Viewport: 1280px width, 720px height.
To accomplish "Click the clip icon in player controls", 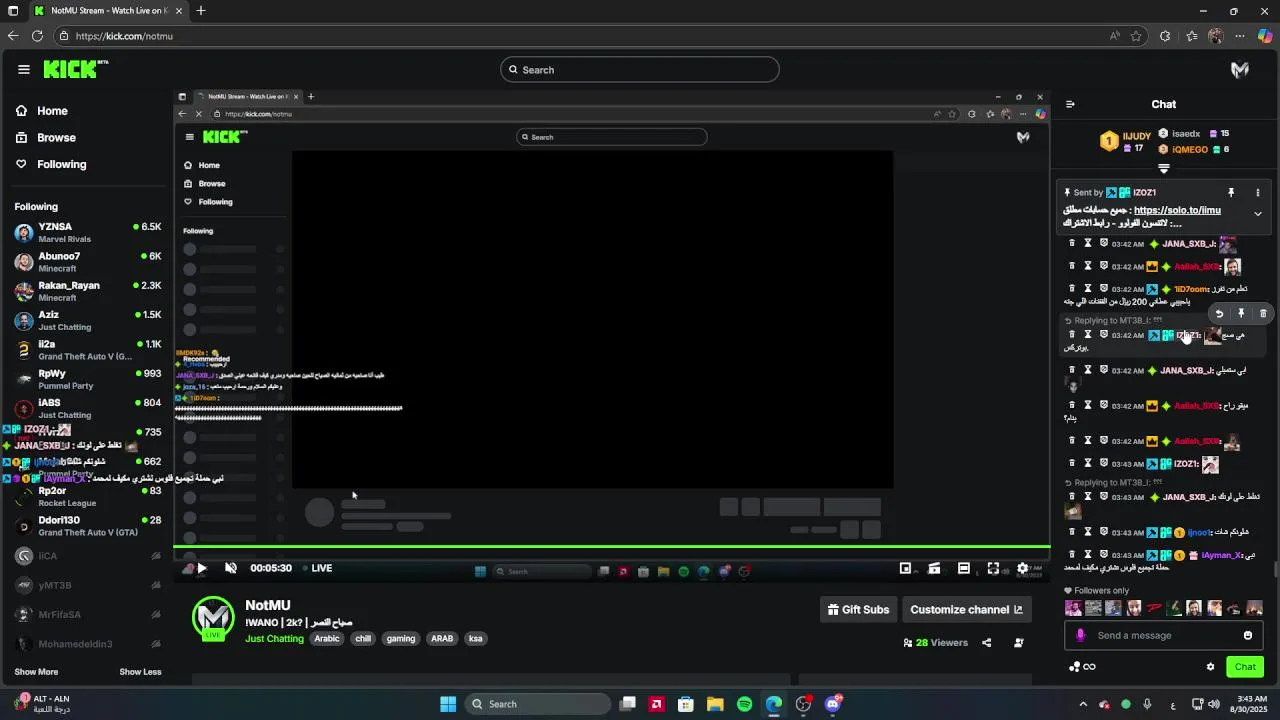I will (934, 568).
